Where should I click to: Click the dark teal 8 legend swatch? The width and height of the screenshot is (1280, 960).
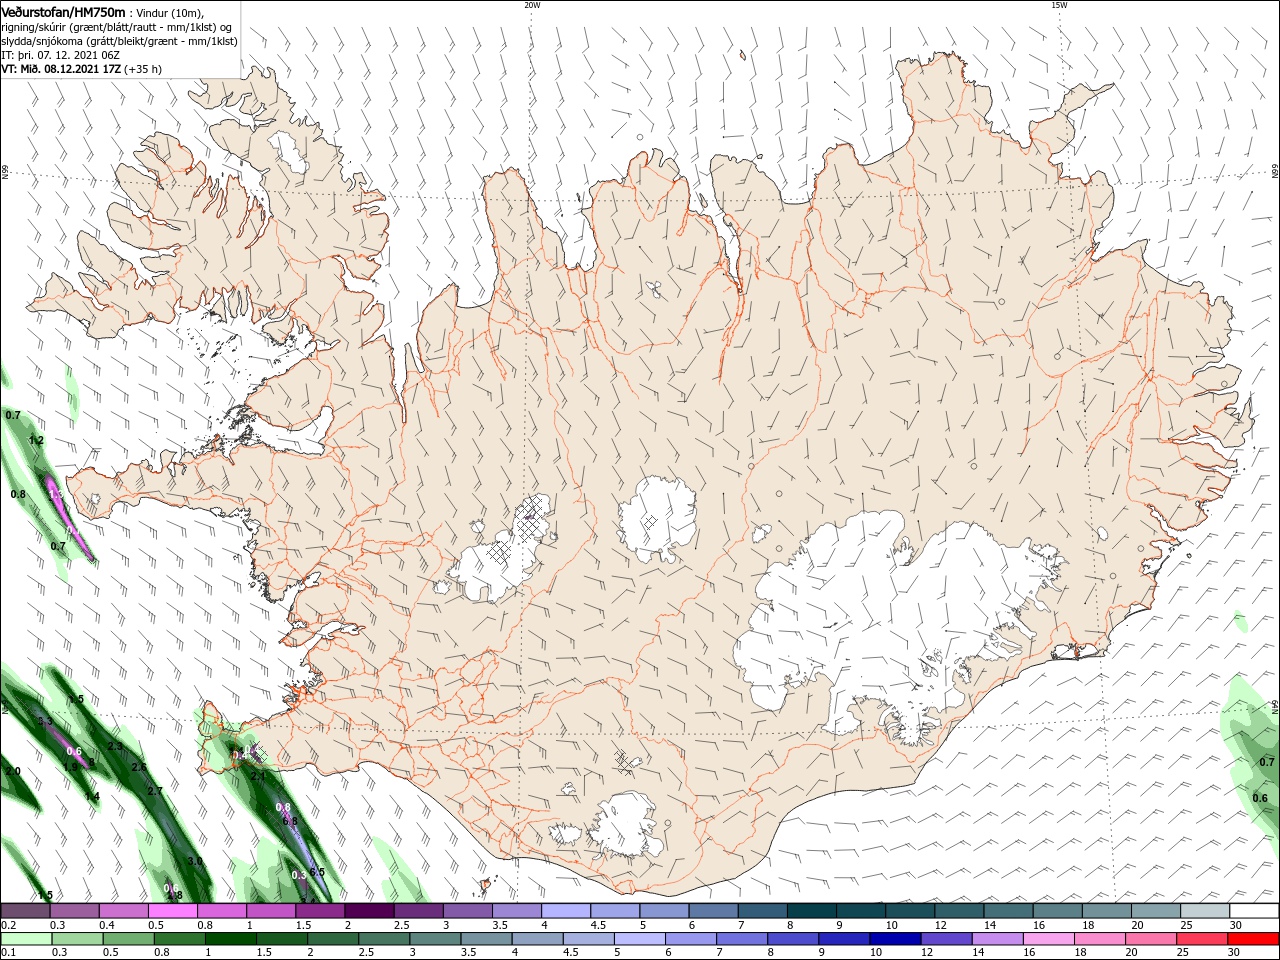[812, 911]
